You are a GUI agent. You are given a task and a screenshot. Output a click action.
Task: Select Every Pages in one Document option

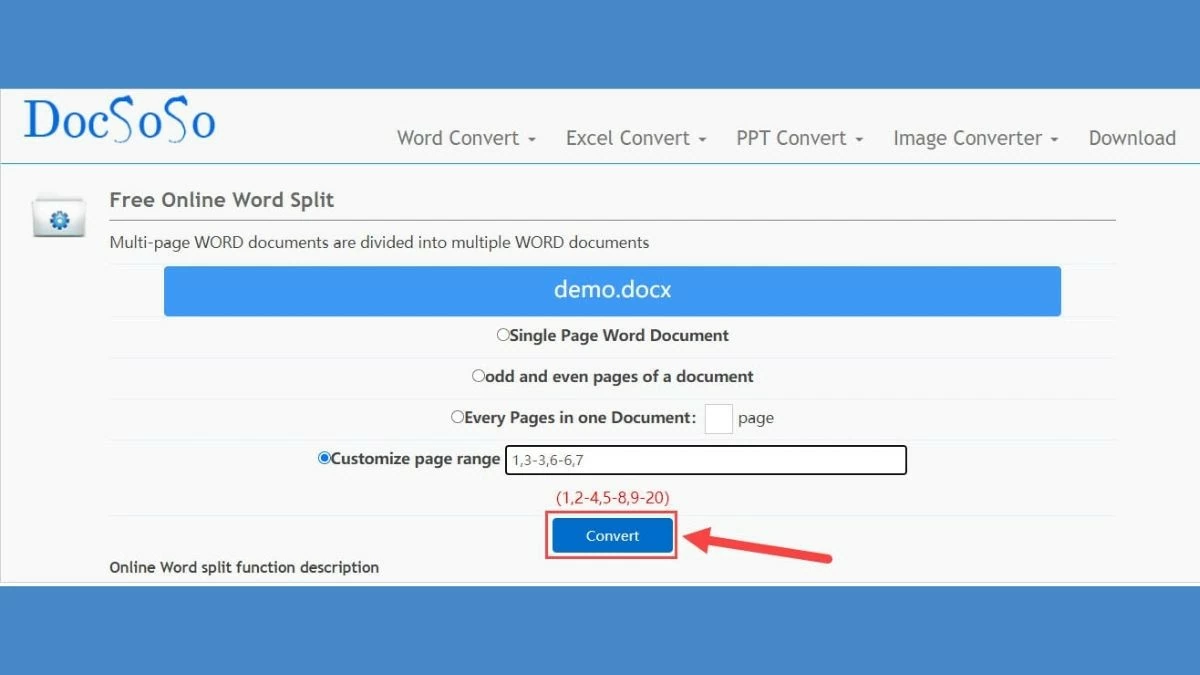pos(457,417)
